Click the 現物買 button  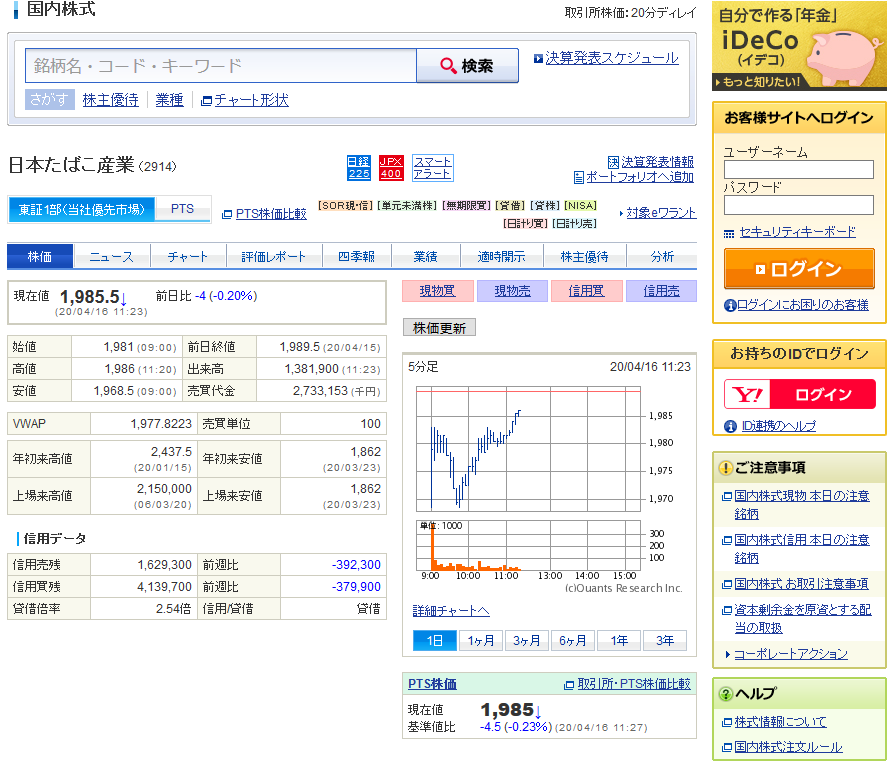point(438,291)
